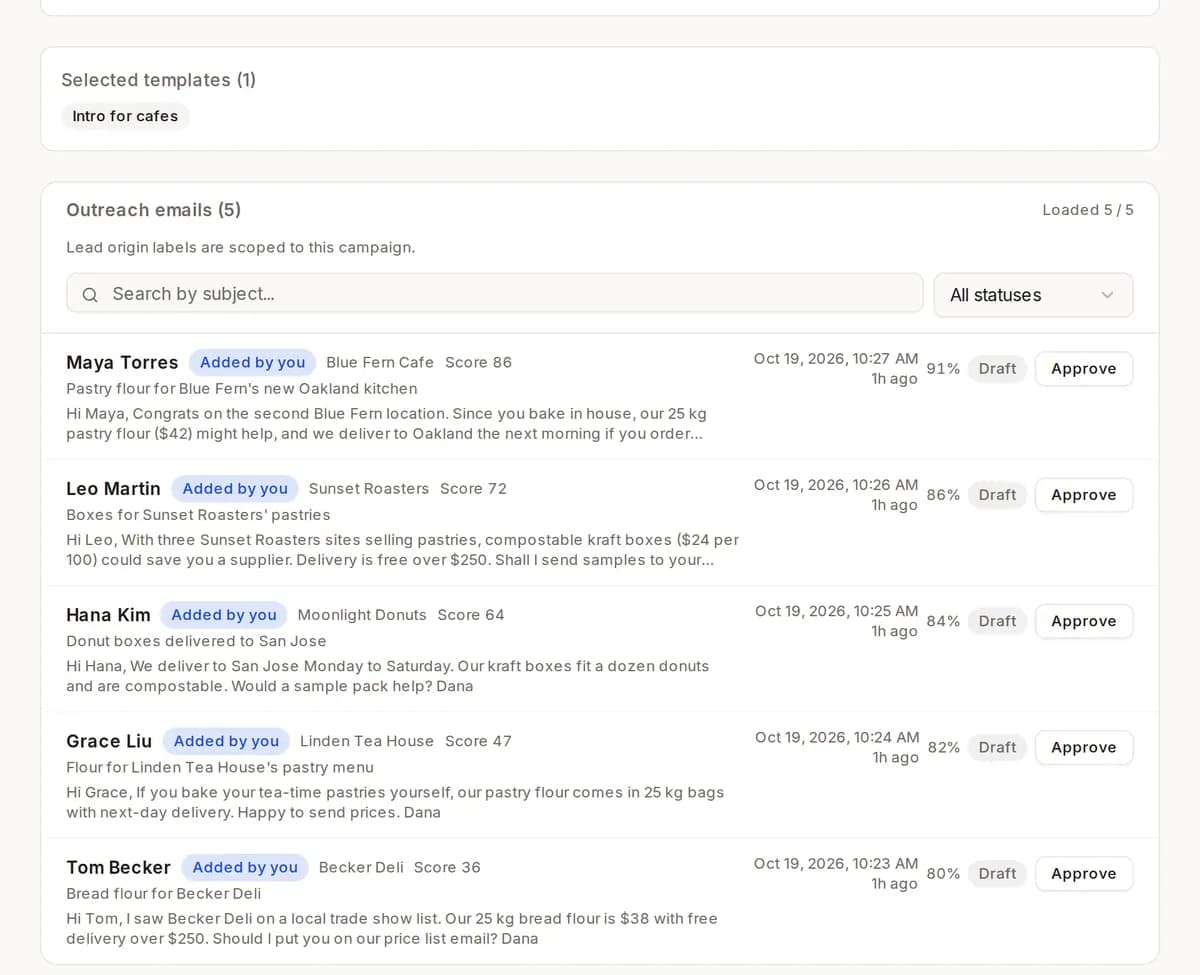Screen dimensions: 1200x975
Task: Open the Leo Martin contact name
Action: point(113,488)
